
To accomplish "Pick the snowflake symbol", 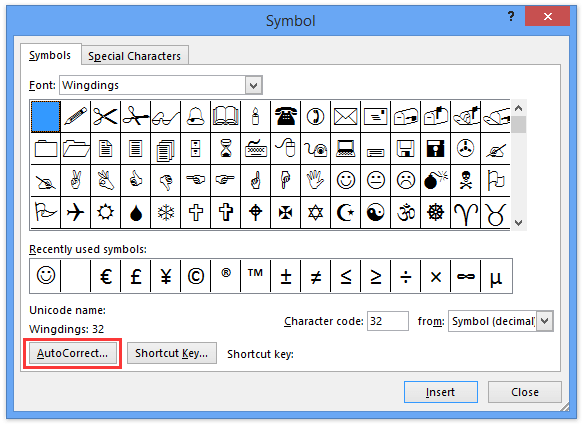I will pyautogui.click(x=166, y=213).
